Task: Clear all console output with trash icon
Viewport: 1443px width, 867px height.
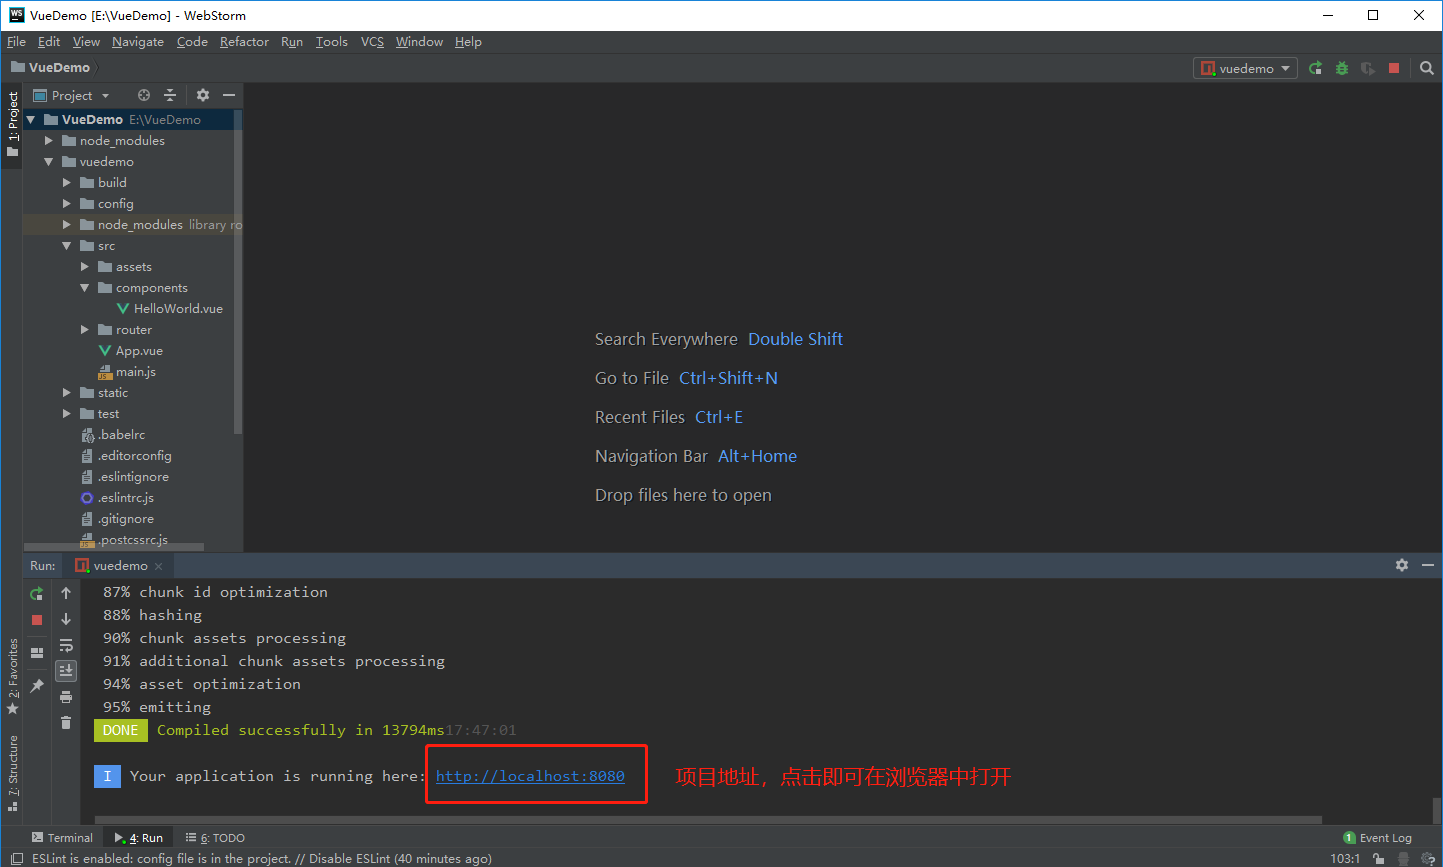Action: (66, 722)
